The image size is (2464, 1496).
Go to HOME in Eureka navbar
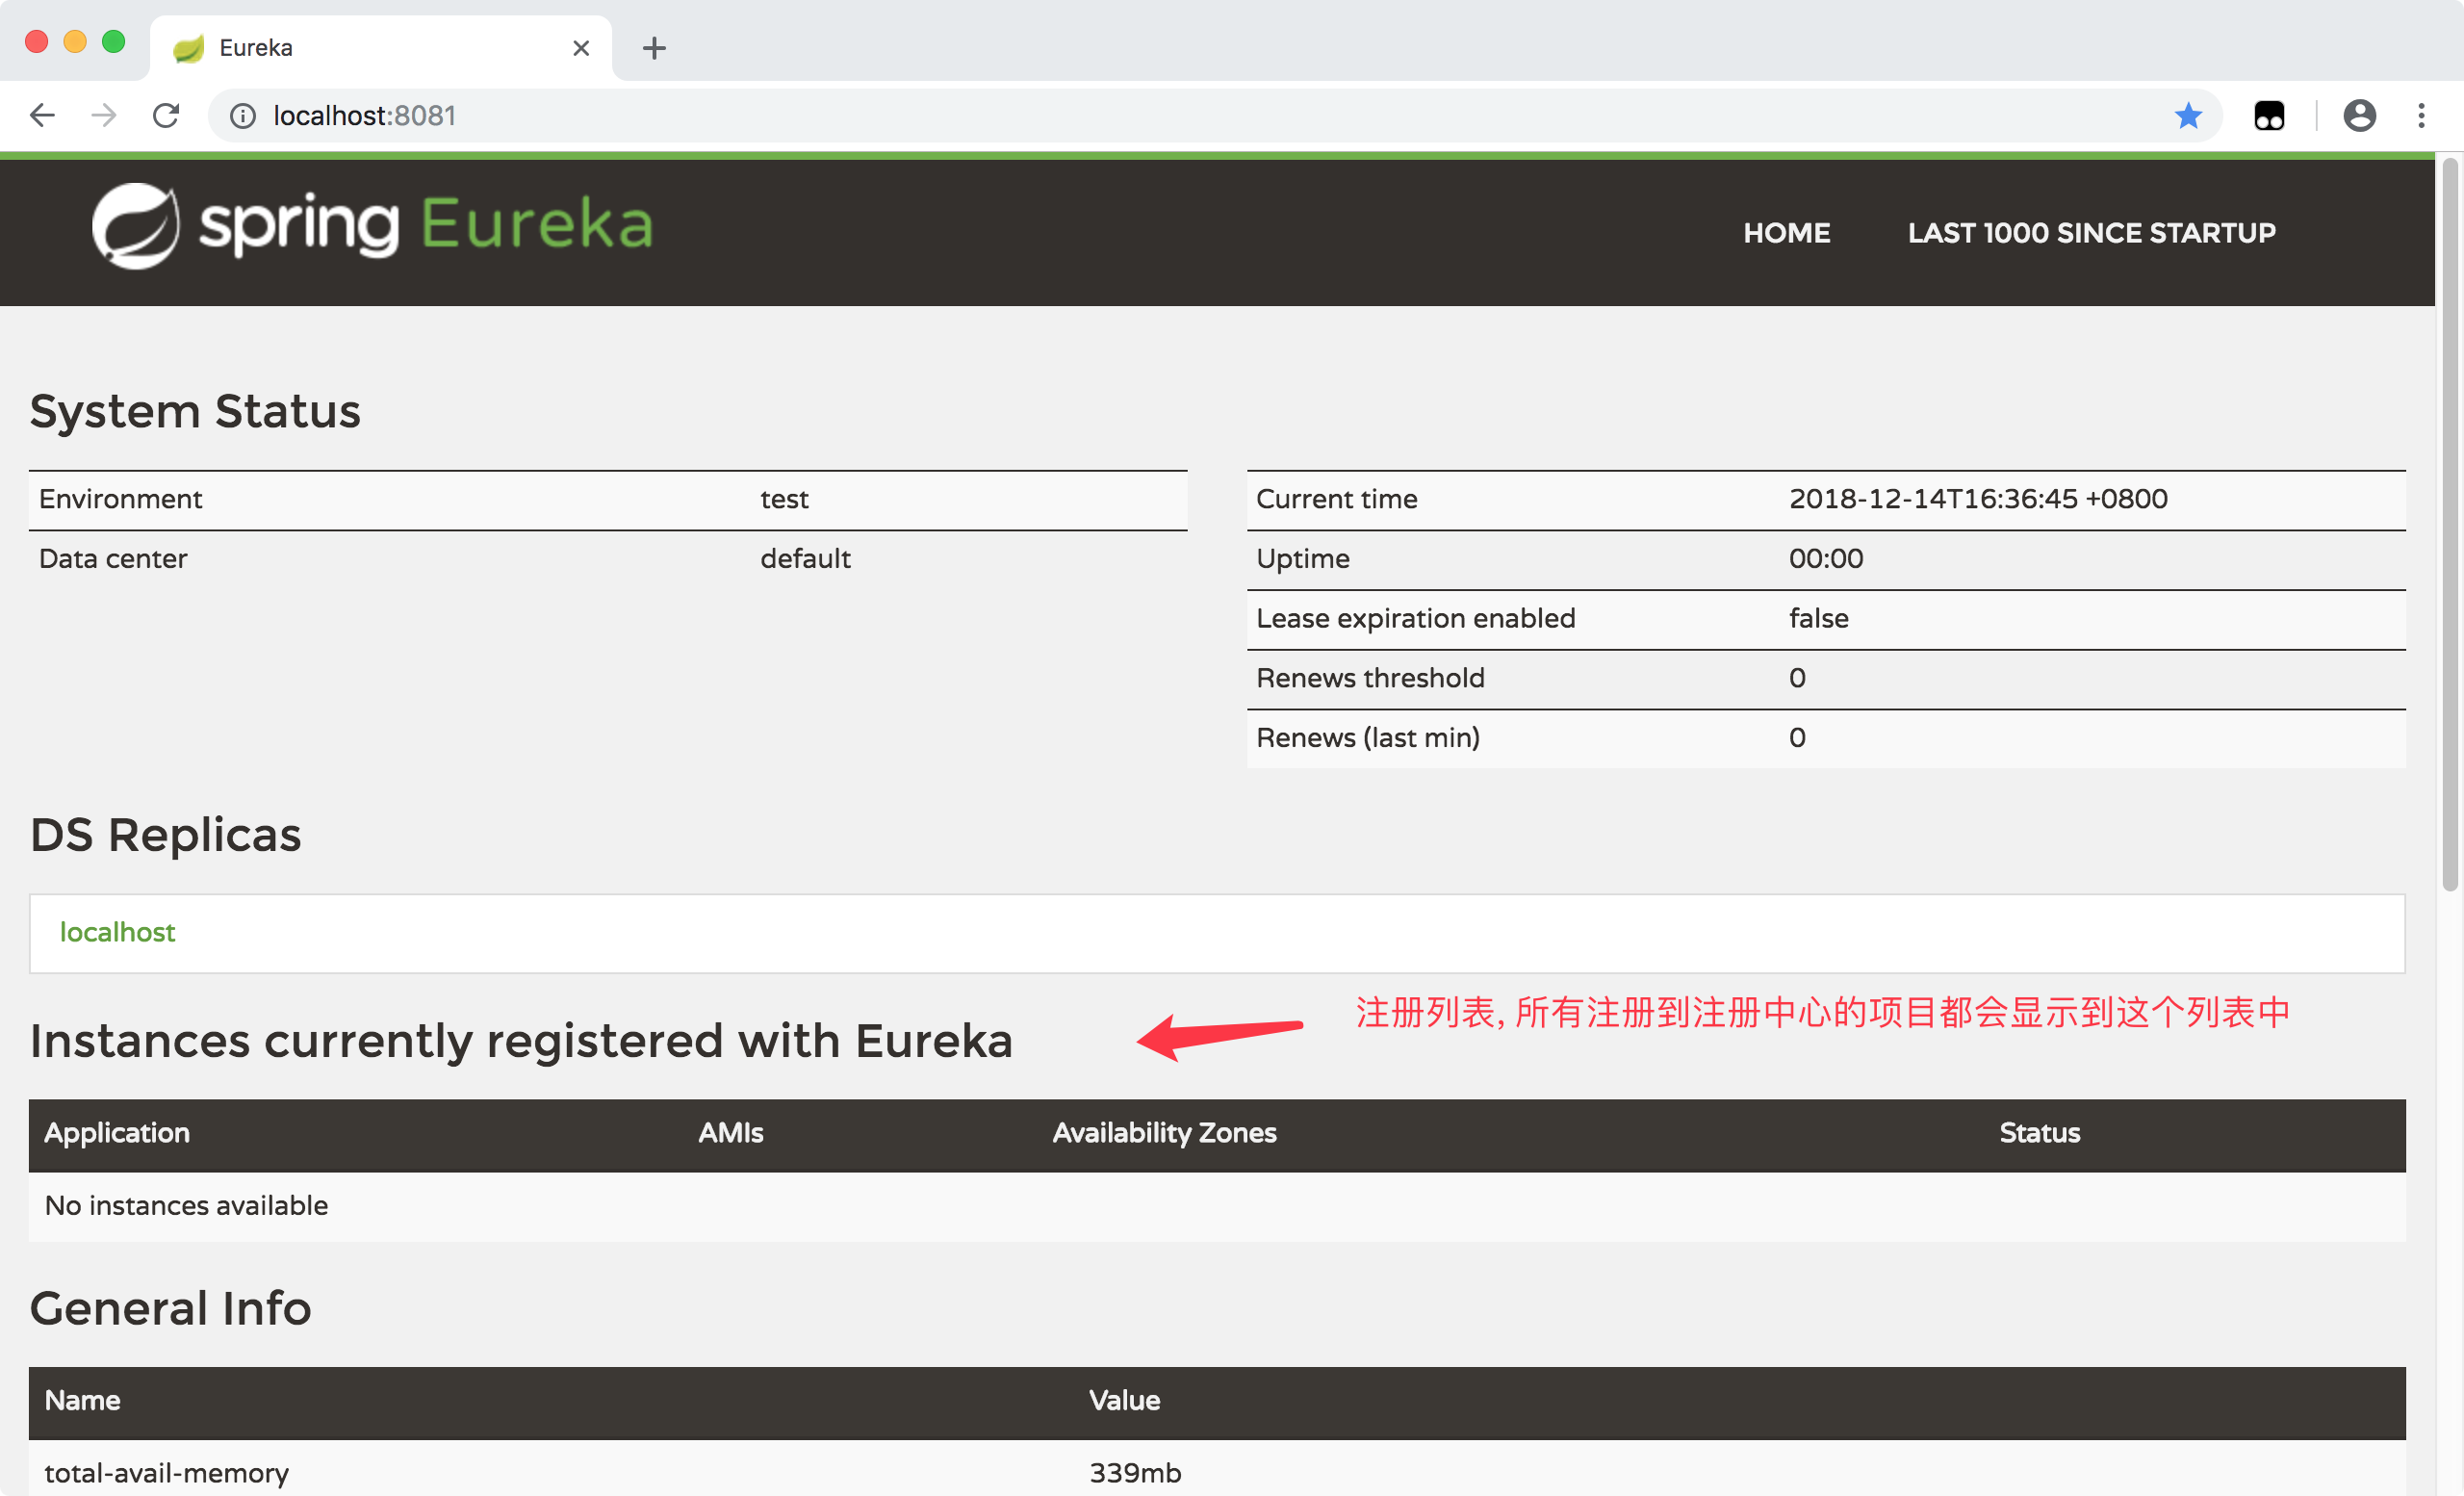pyautogui.click(x=1786, y=233)
